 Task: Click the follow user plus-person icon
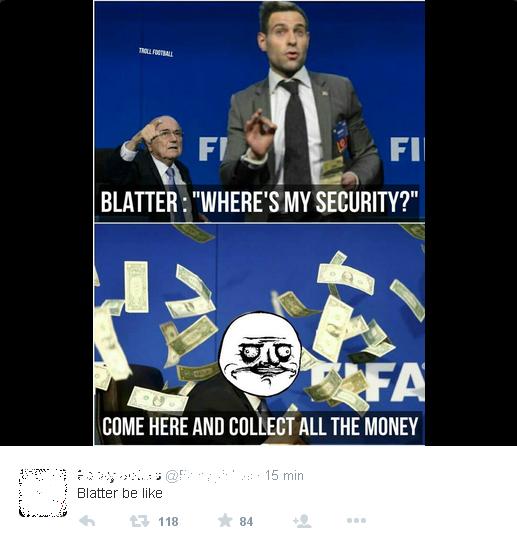(x=302, y=521)
